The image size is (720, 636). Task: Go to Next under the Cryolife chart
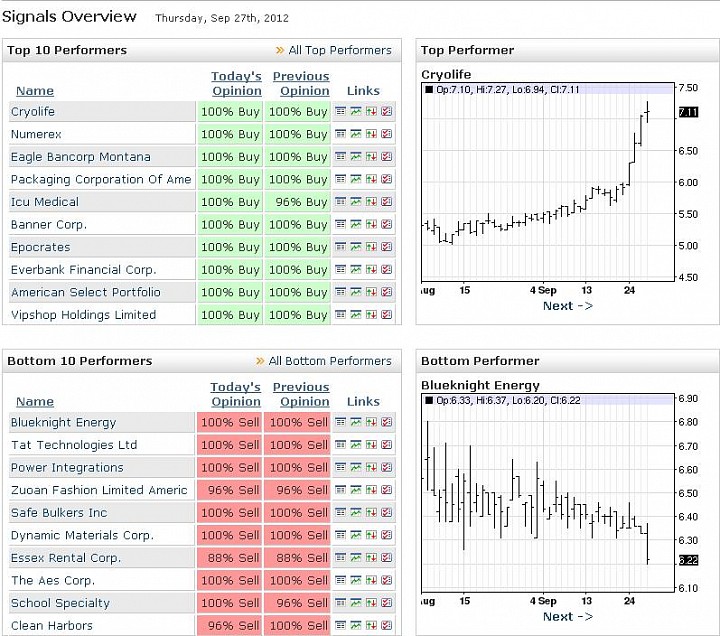pos(568,306)
